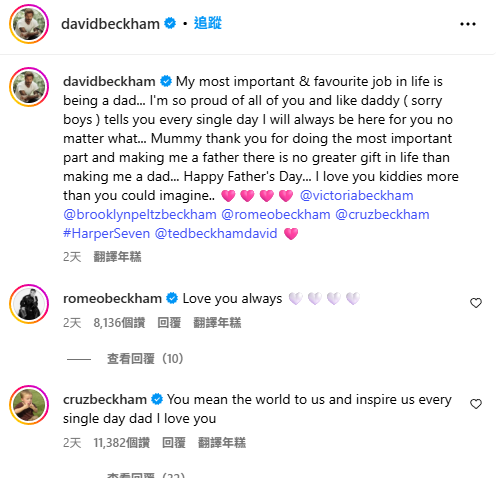Open davidbeckham's story avatar in header
Viewport: 496px width, 478px height.
tap(29, 24)
